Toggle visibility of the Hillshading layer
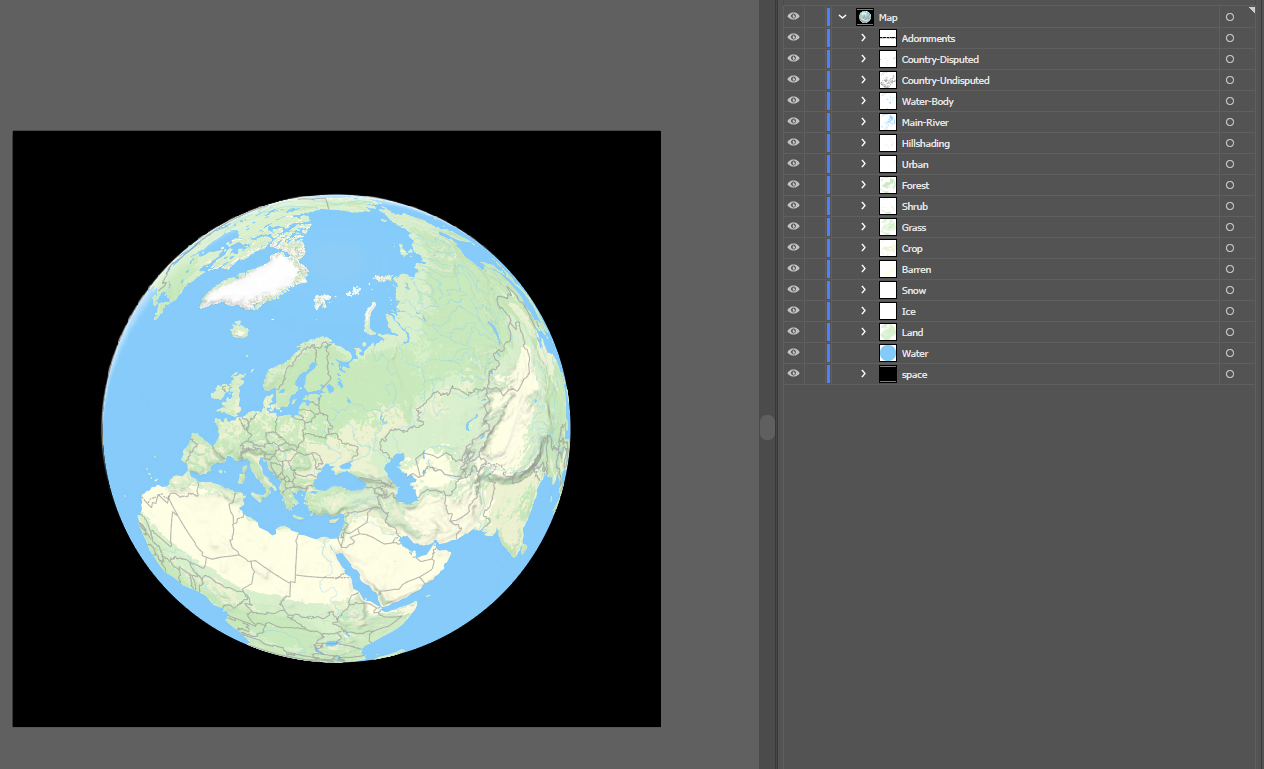Image resolution: width=1264 pixels, height=769 pixels. [x=793, y=143]
